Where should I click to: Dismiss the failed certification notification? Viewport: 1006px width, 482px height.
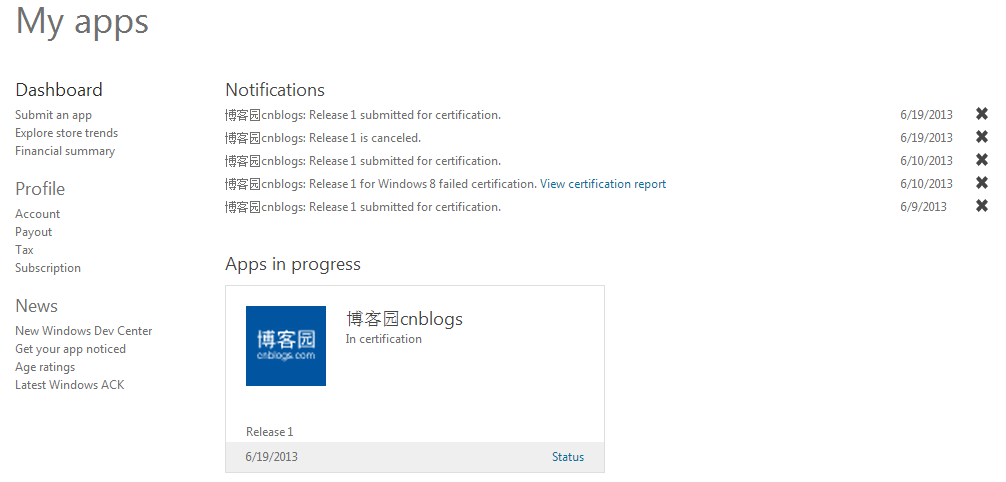(982, 183)
